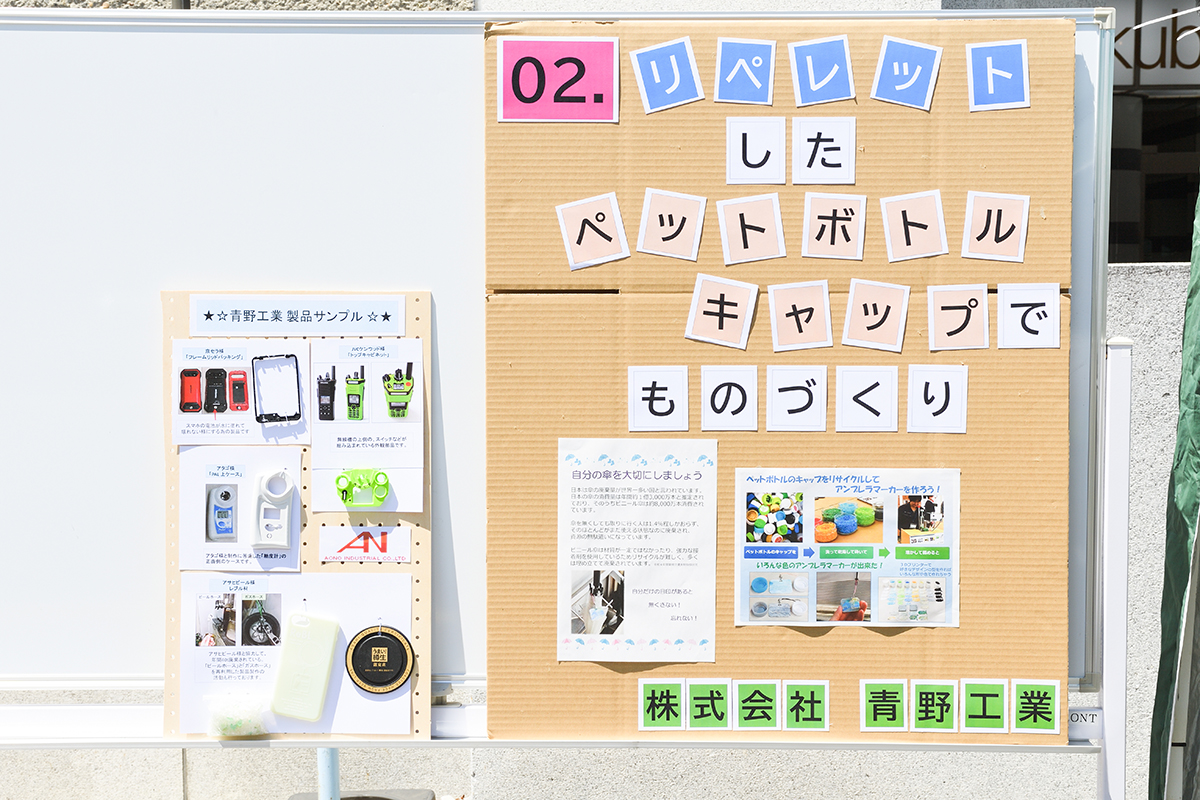This screenshot has width=1200, height=800.
Task: Click the white た letter card
Action: (824, 150)
